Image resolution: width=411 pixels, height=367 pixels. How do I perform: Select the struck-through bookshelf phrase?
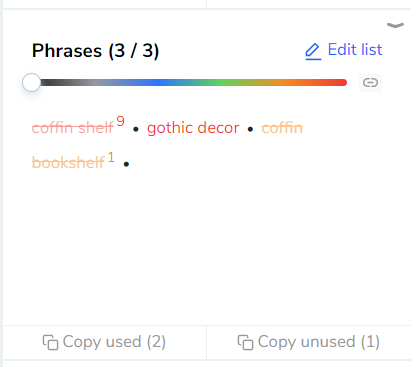pyautogui.click(x=68, y=163)
